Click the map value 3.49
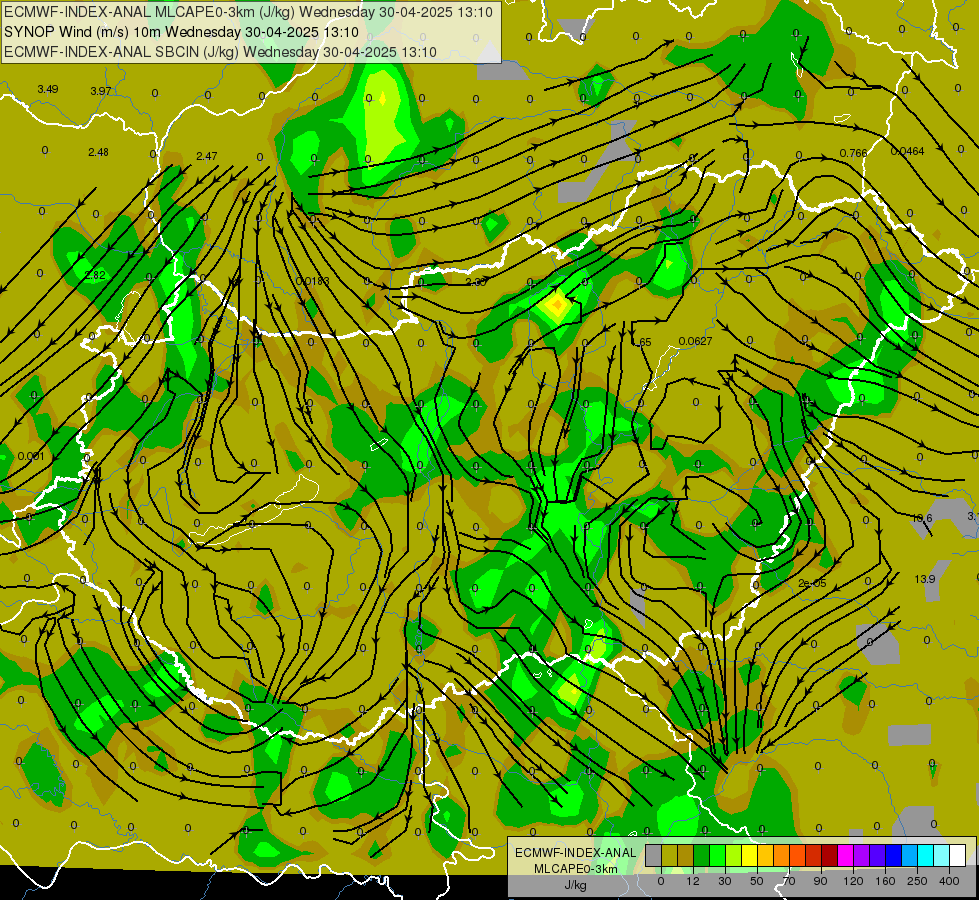 point(47,89)
